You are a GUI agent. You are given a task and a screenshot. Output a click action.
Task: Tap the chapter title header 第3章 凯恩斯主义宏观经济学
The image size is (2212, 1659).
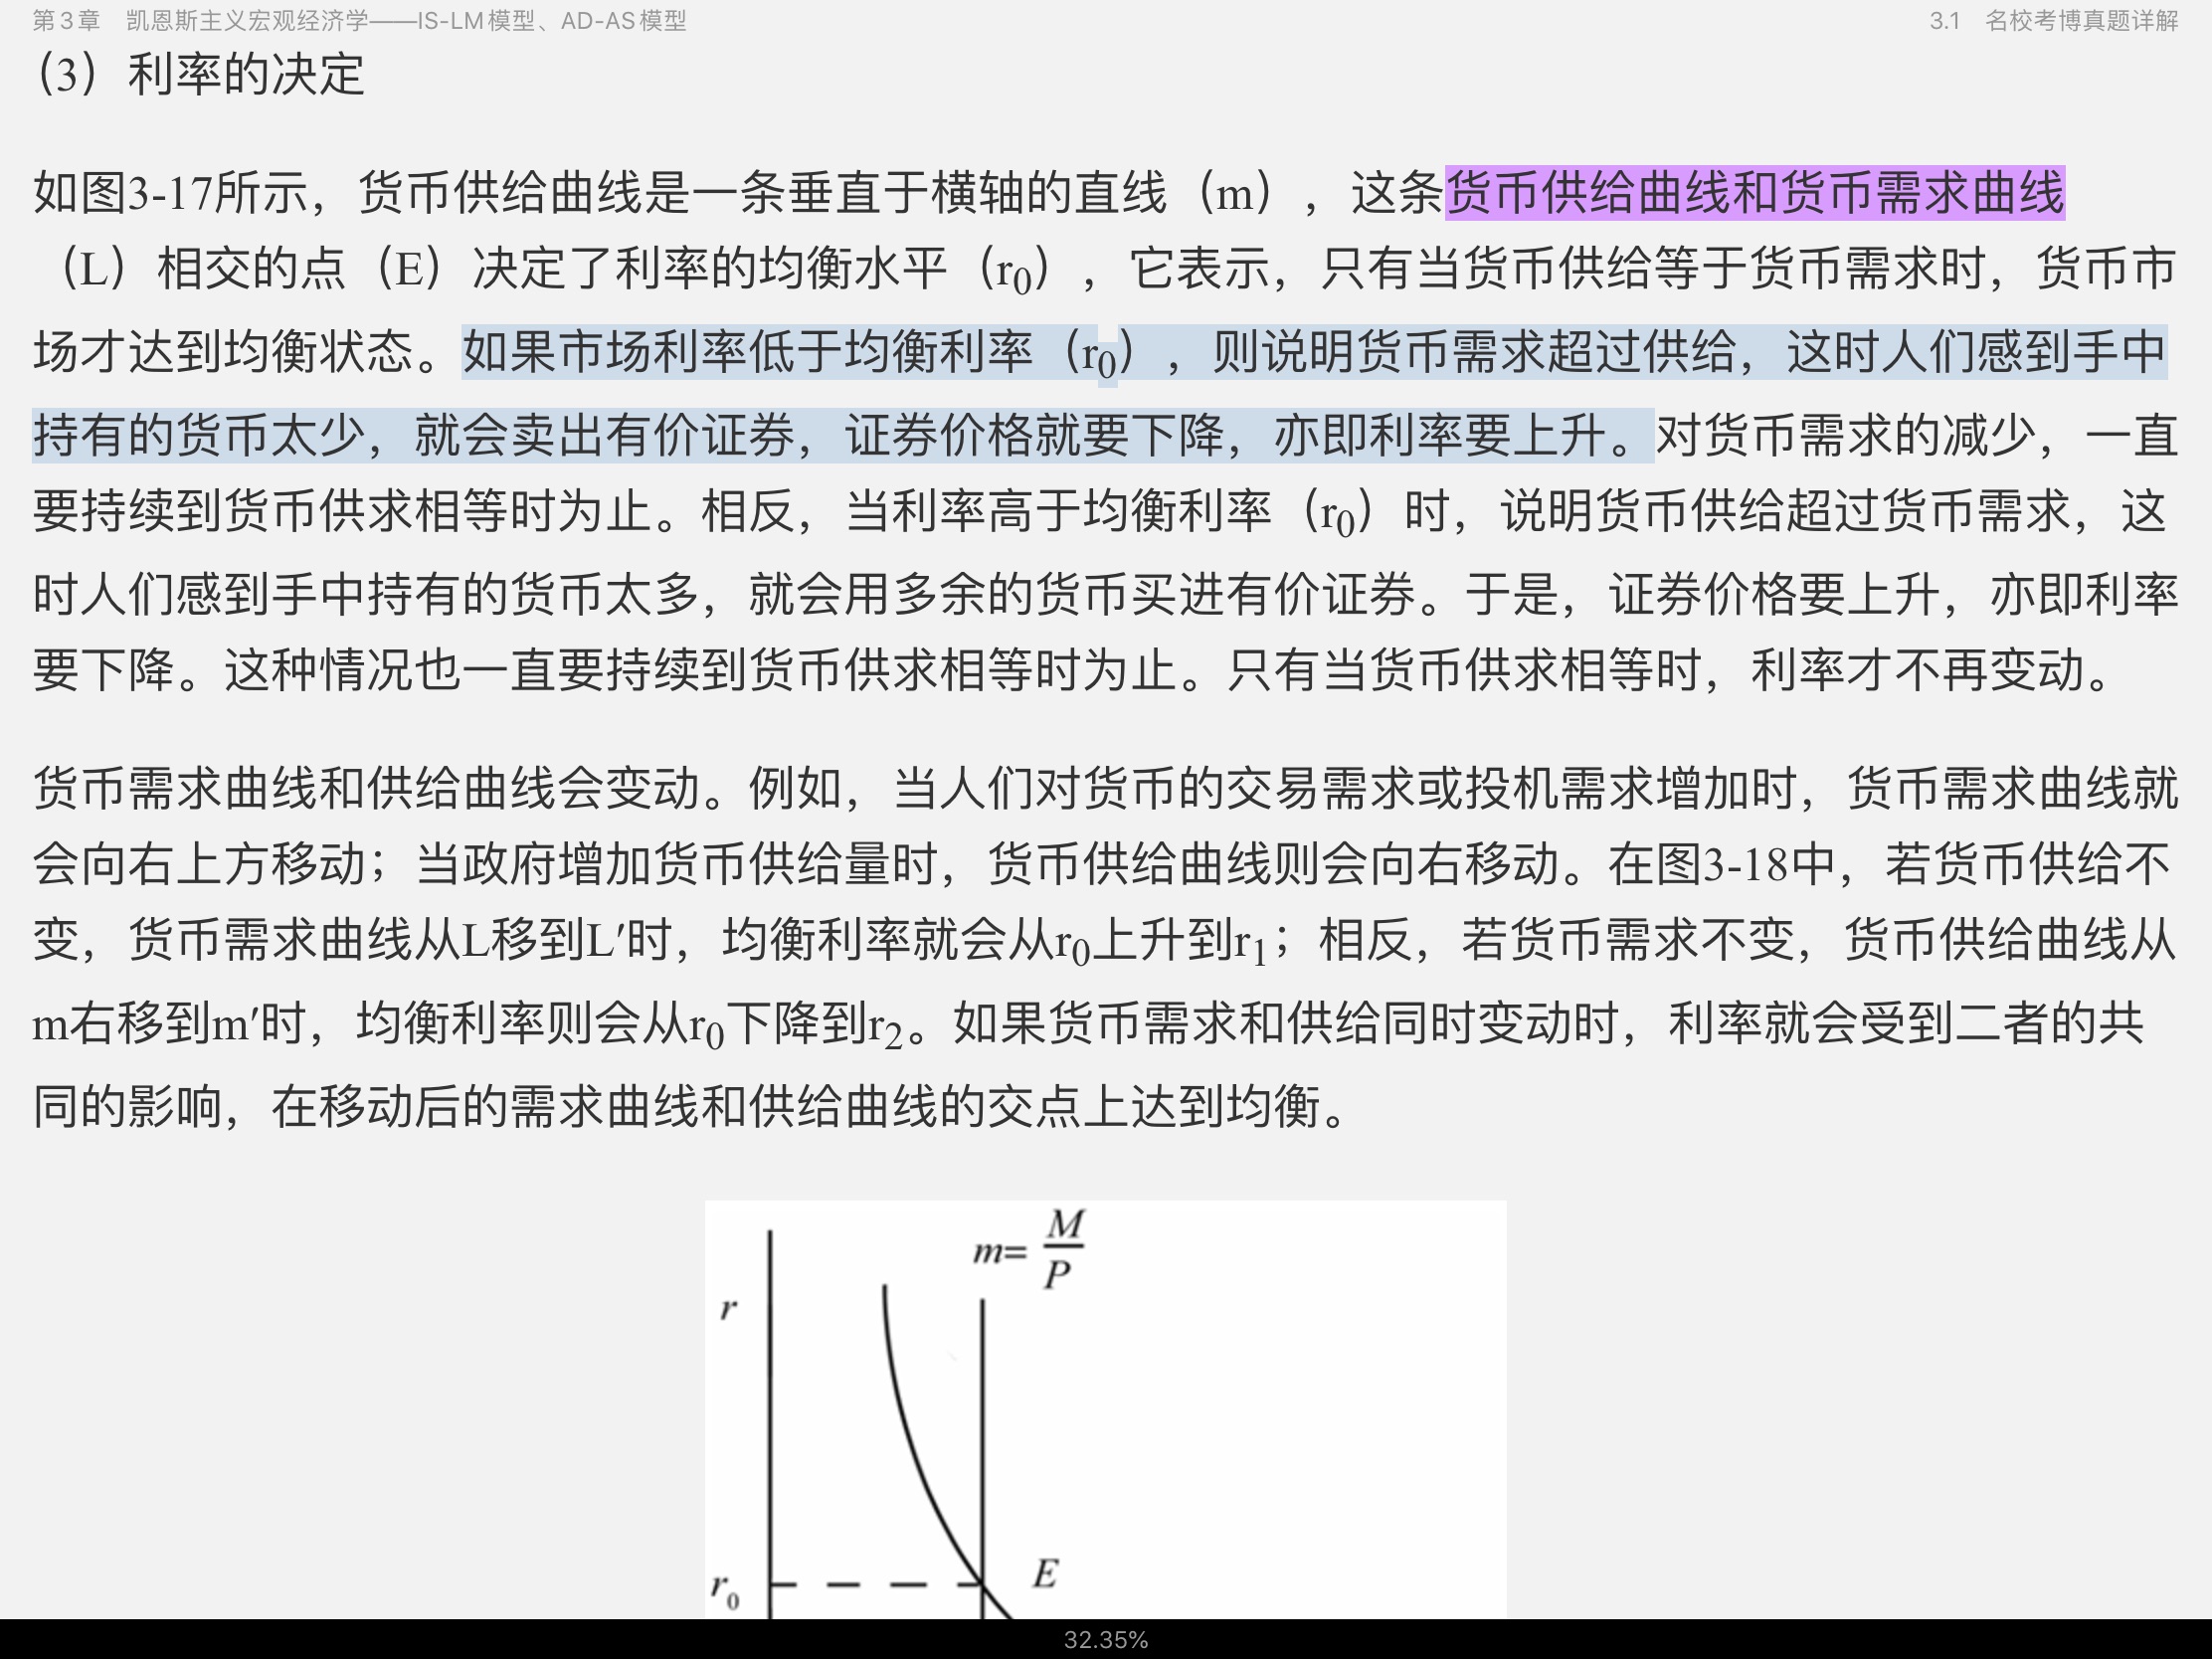click(359, 20)
